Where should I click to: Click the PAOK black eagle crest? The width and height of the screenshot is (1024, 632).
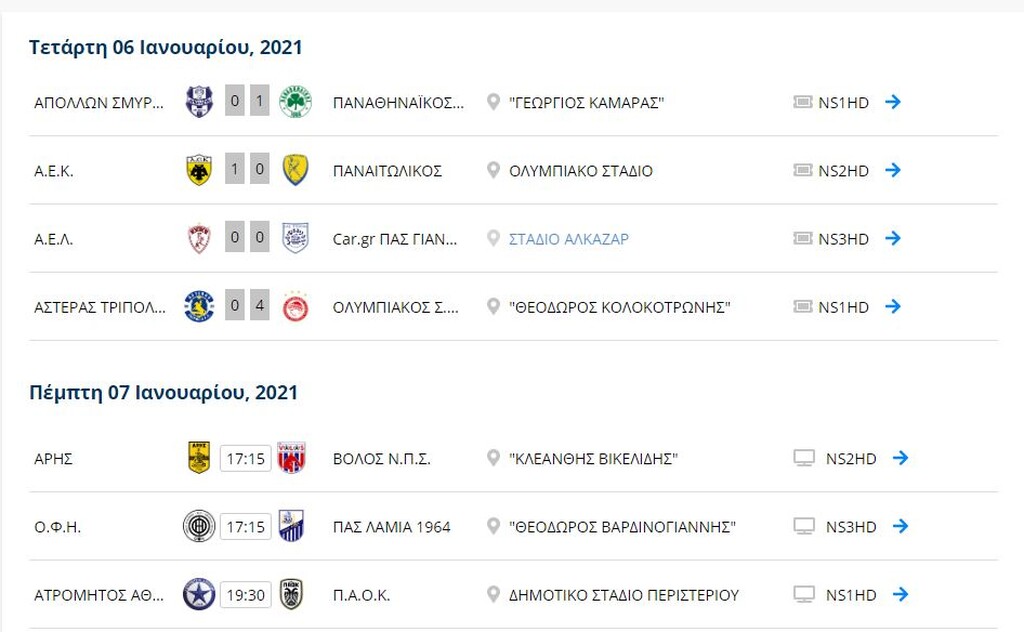tap(291, 594)
